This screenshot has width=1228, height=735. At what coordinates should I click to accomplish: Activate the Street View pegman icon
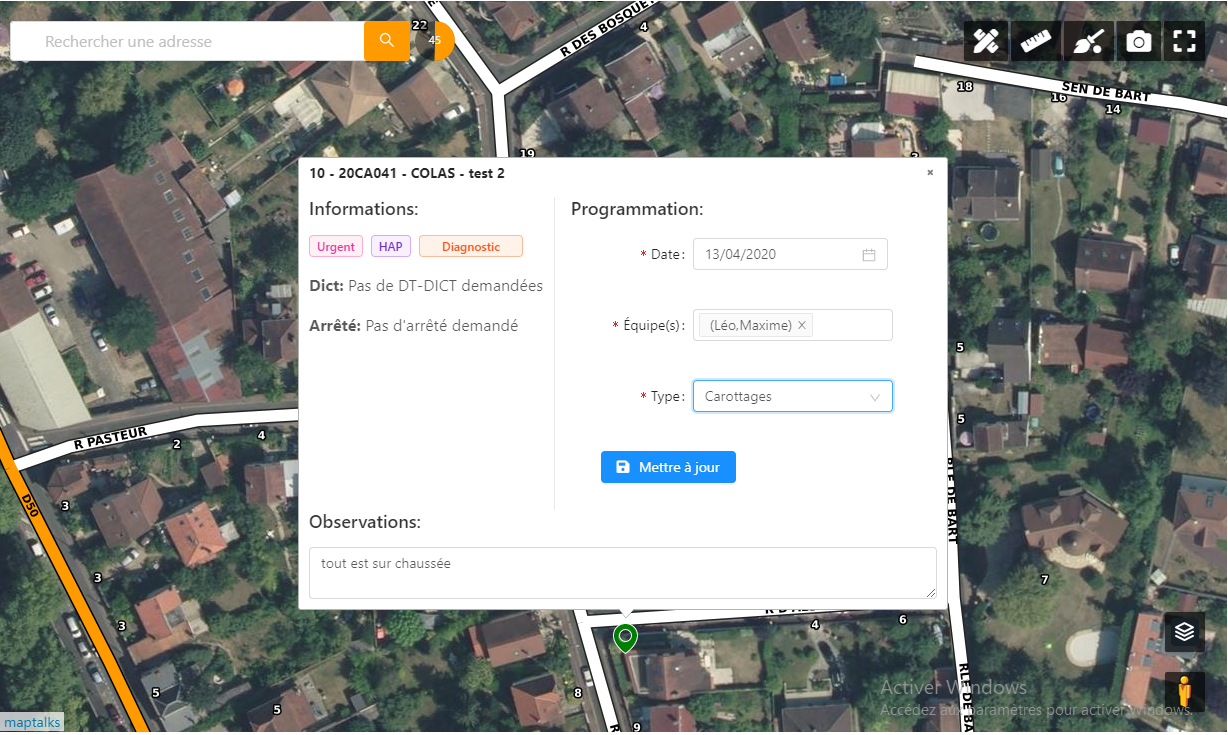(x=1184, y=691)
